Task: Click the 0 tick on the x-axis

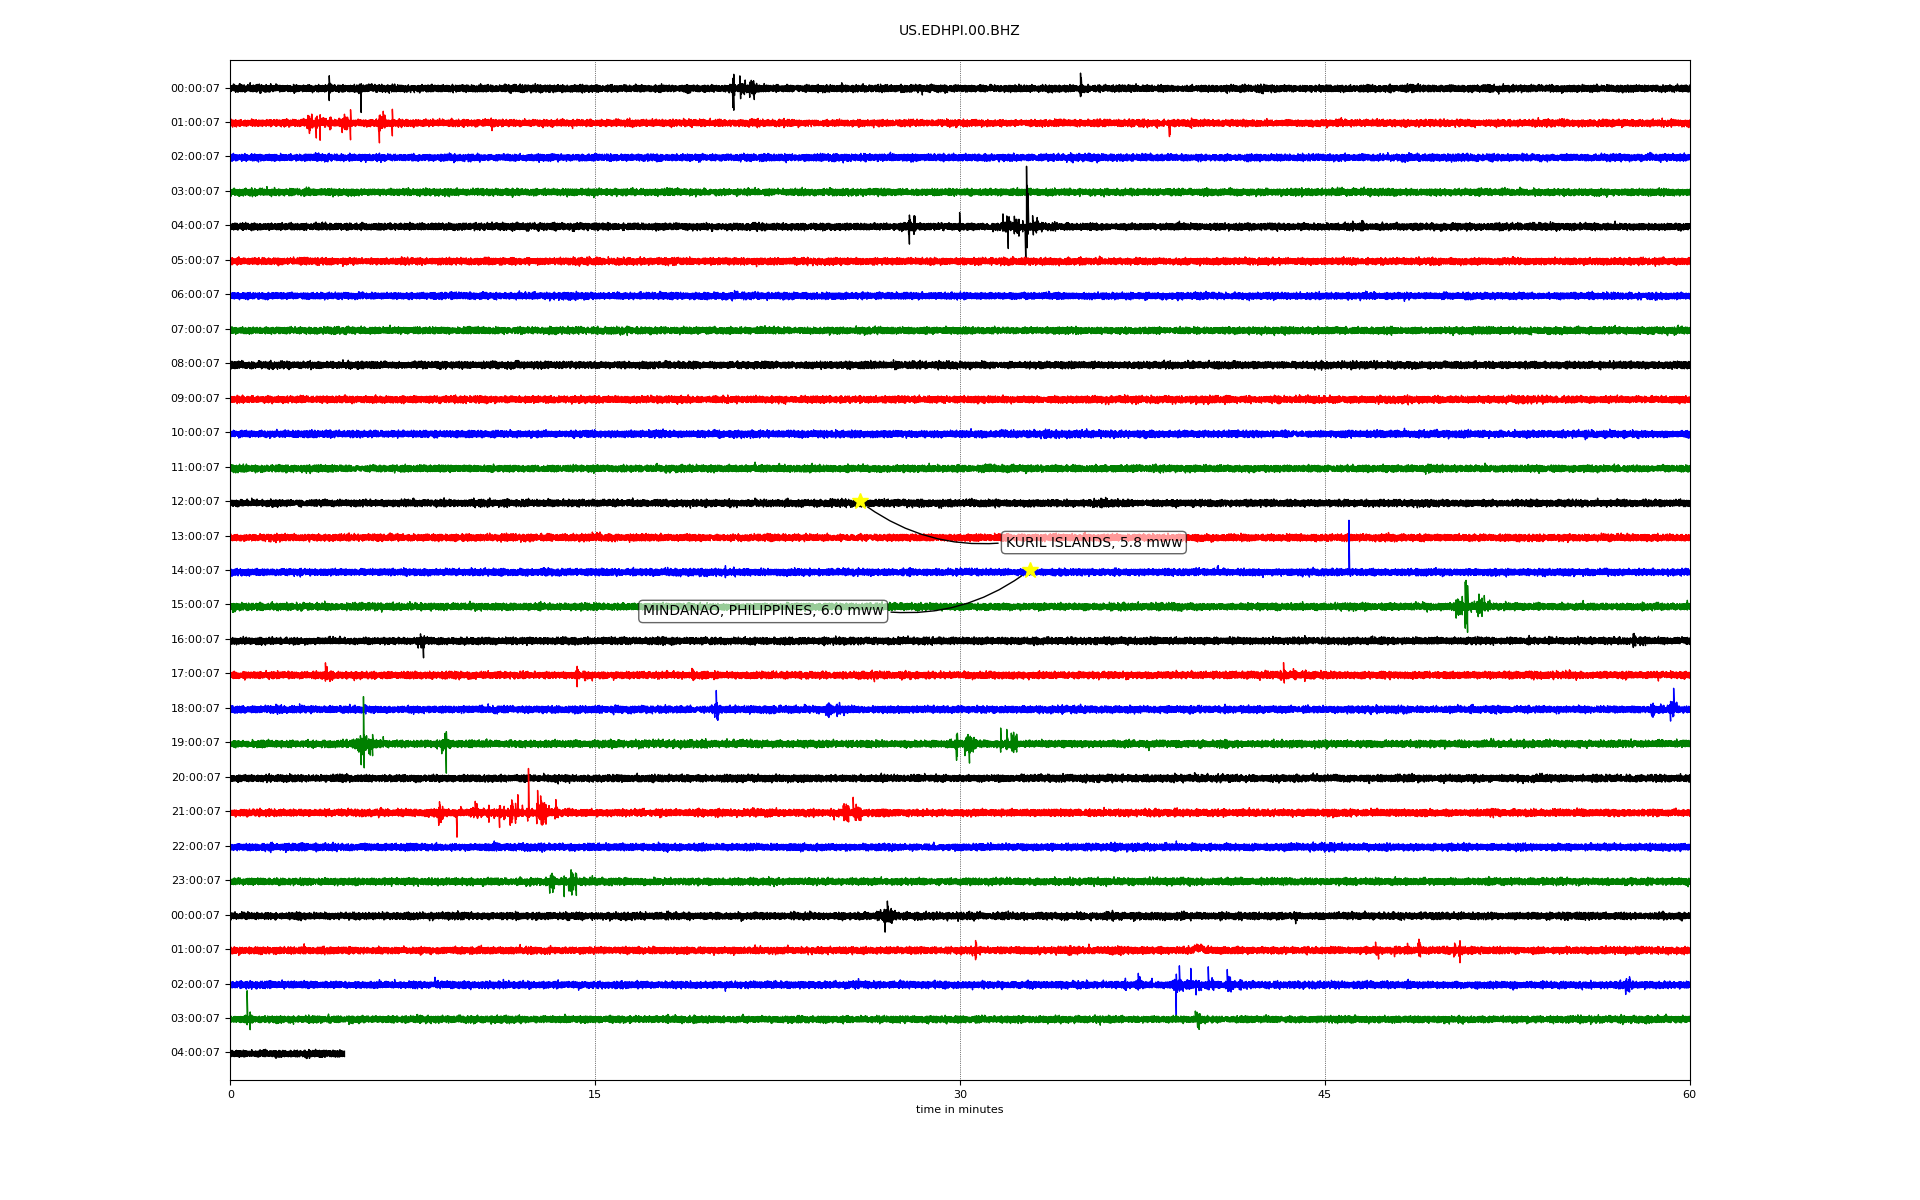Action: [x=231, y=1094]
